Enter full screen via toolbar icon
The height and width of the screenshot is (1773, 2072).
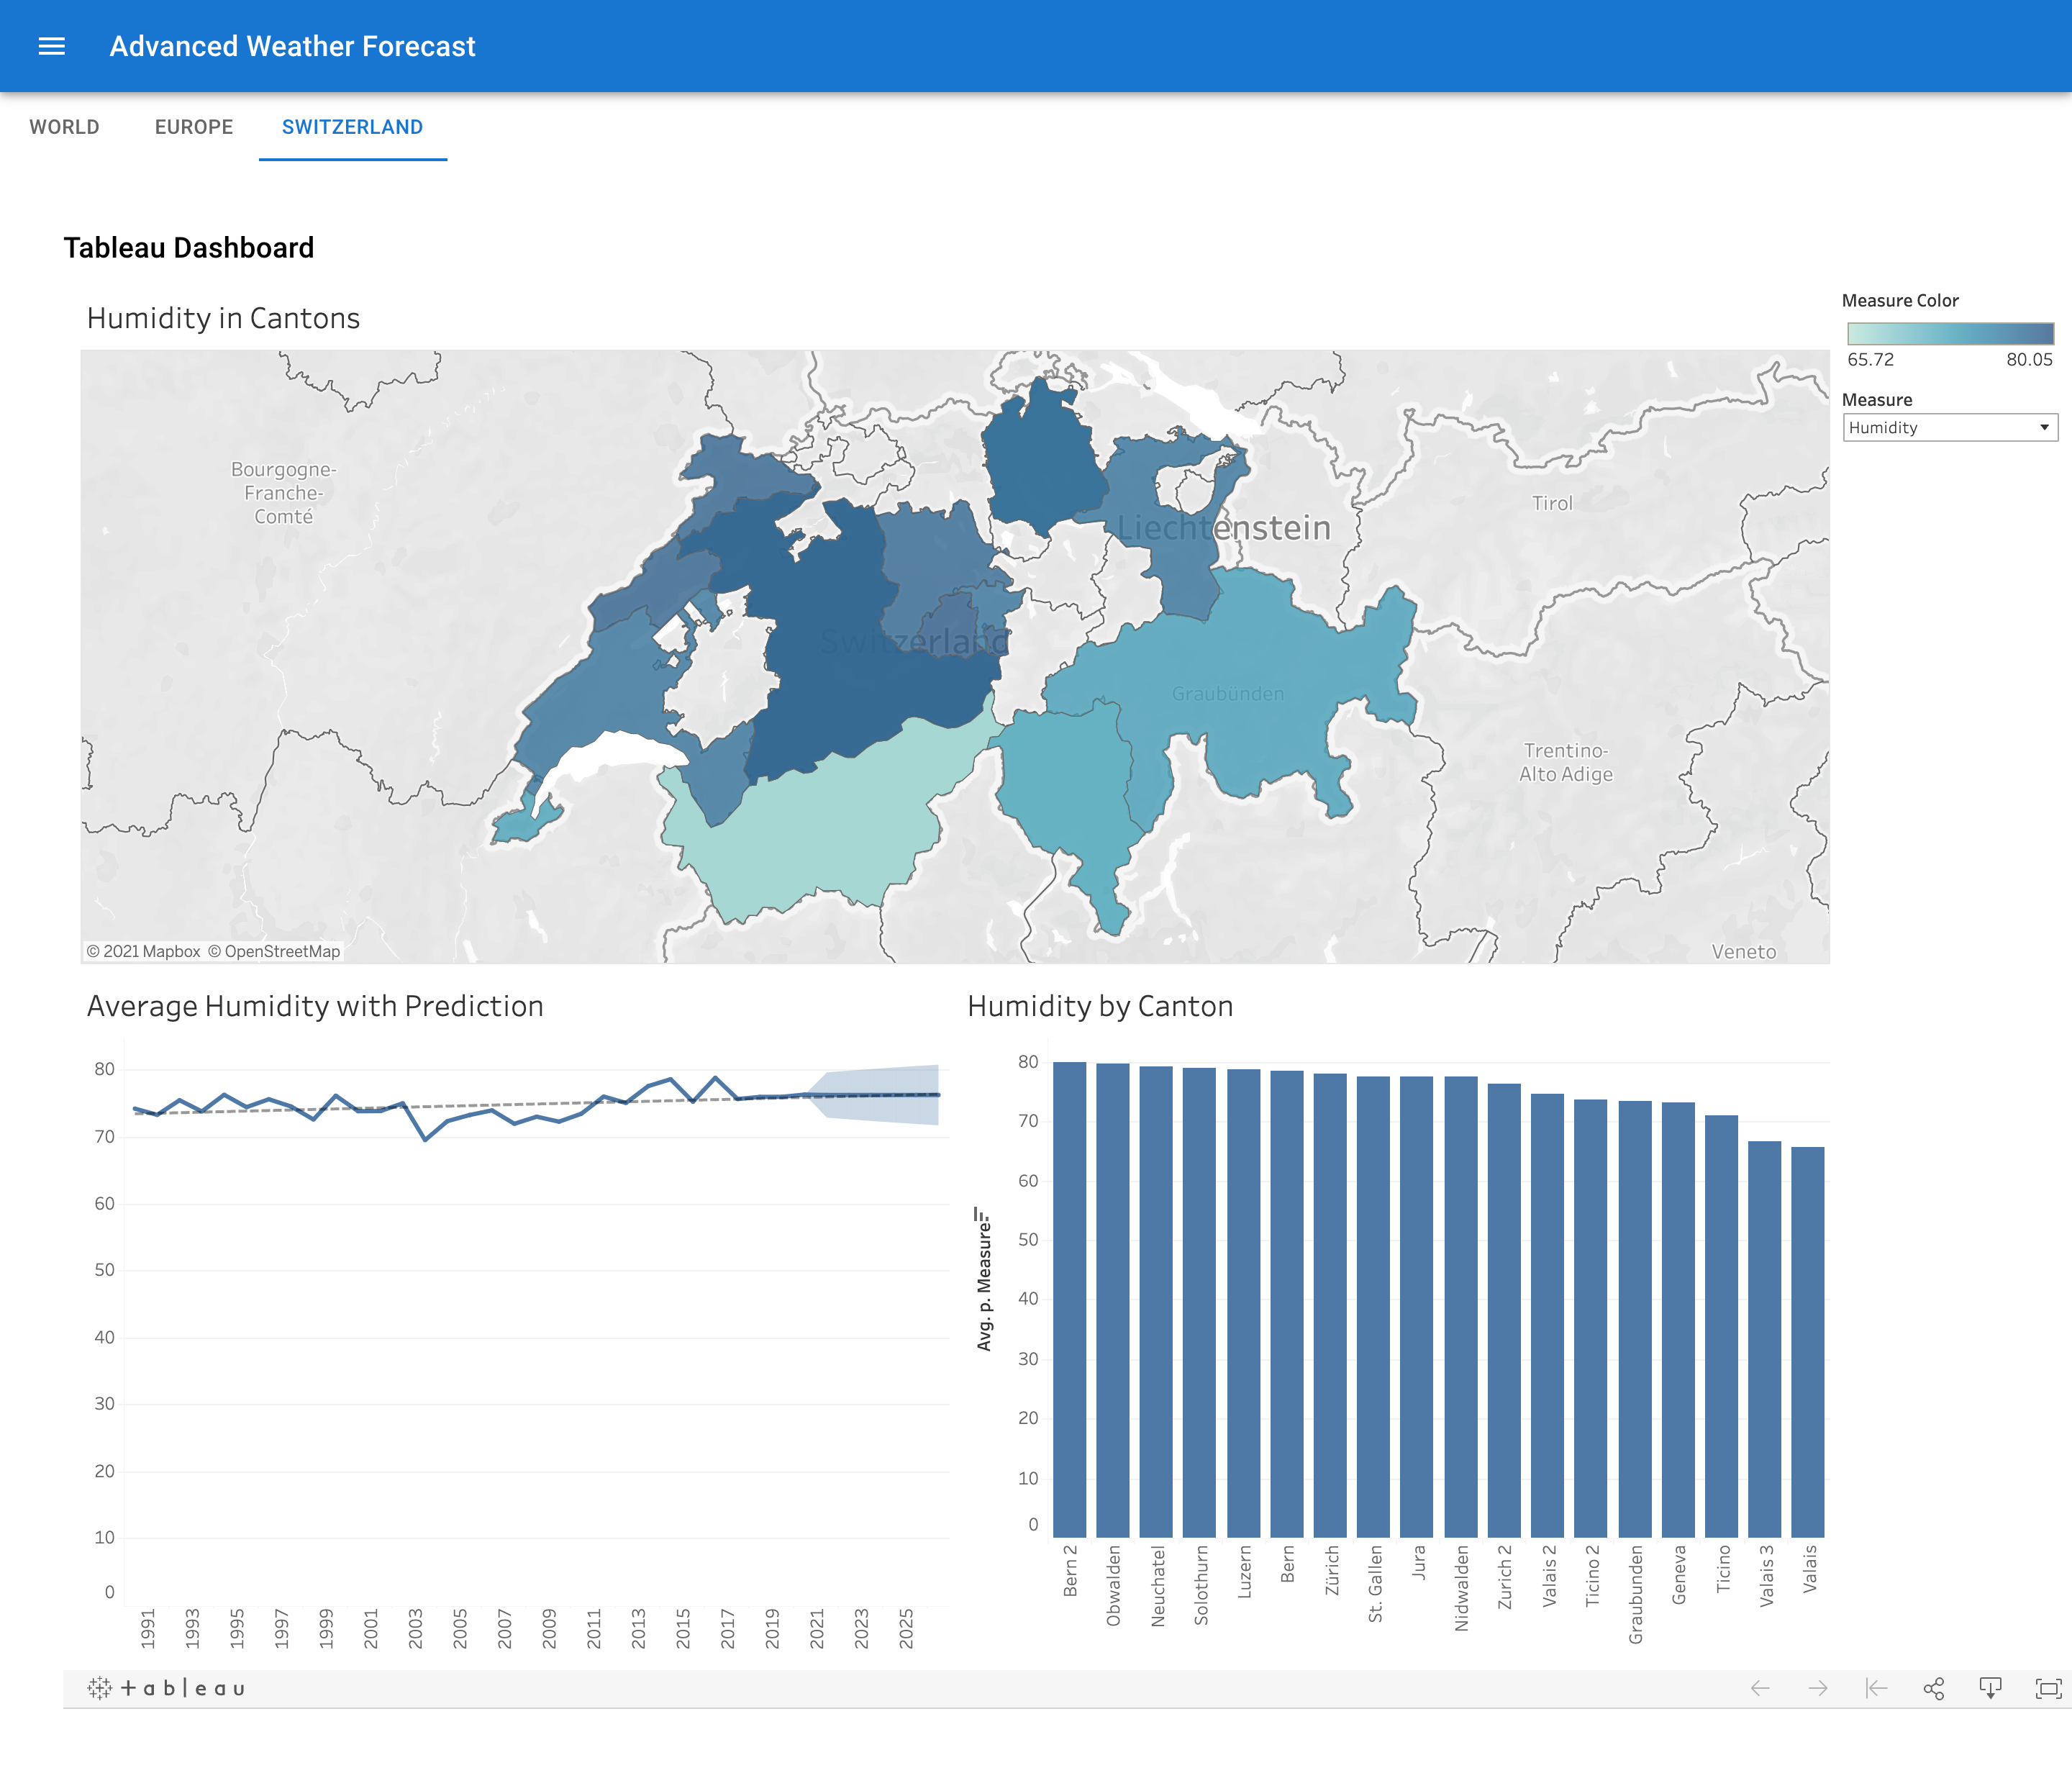pyautogui.click(x=2048, y=1689)
